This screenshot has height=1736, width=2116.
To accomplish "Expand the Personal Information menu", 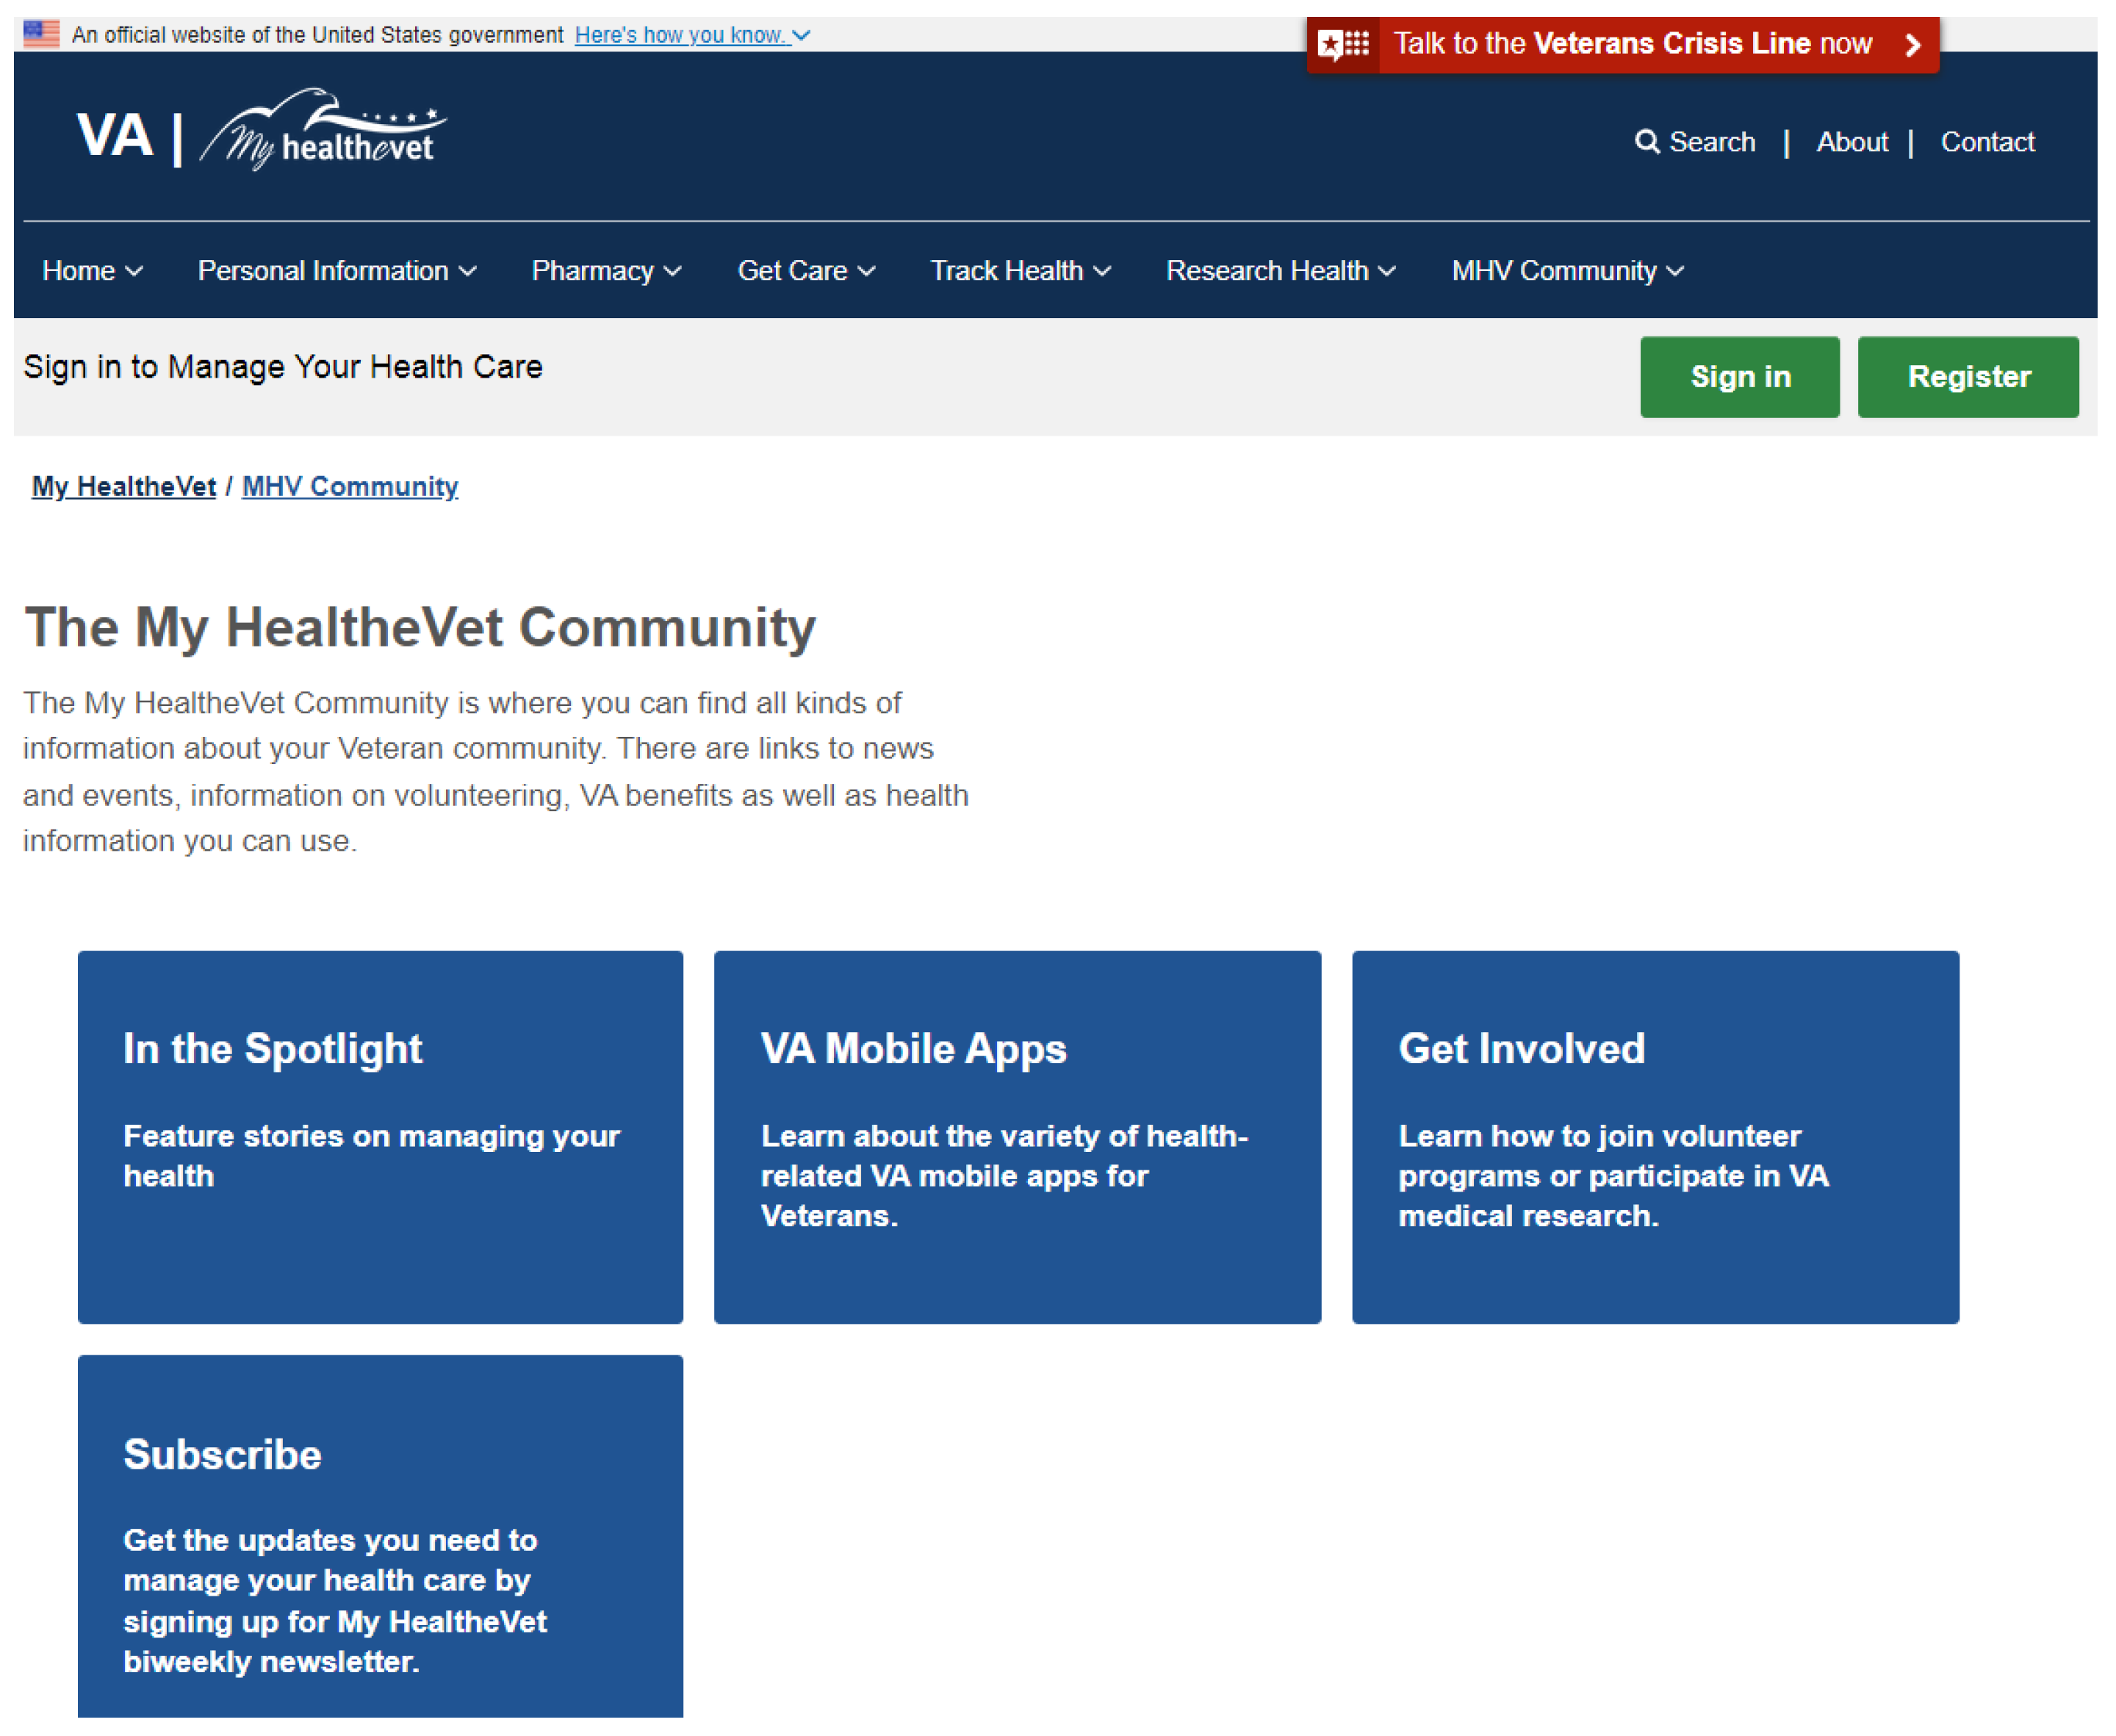I will click(337, 271).
